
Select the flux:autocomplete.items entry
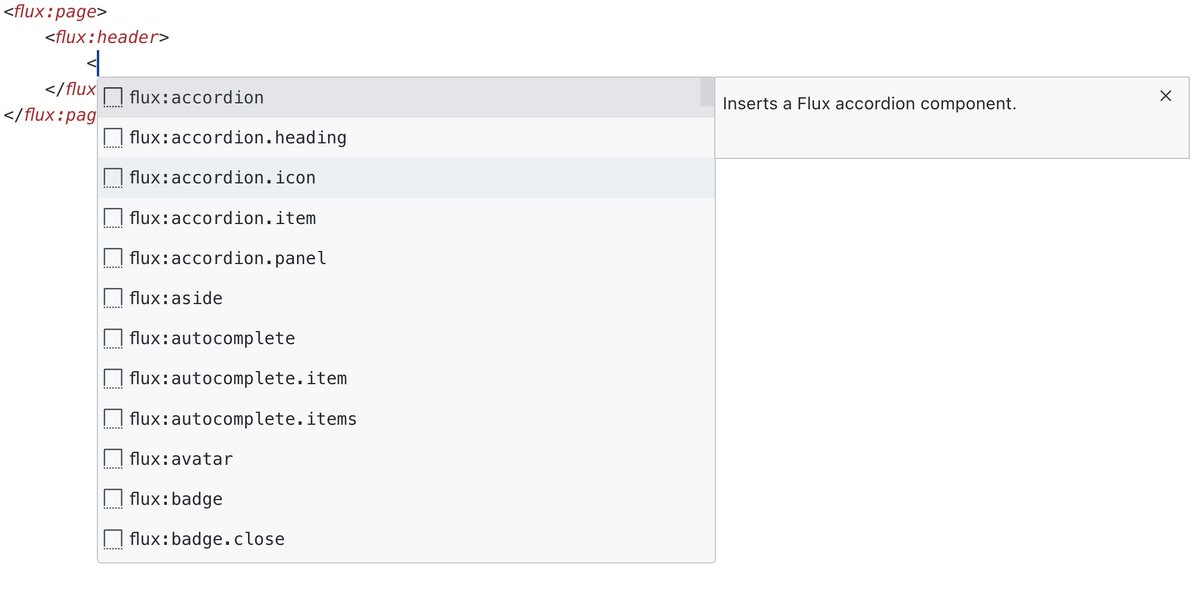pyautogui.click(x=406, y=418)
